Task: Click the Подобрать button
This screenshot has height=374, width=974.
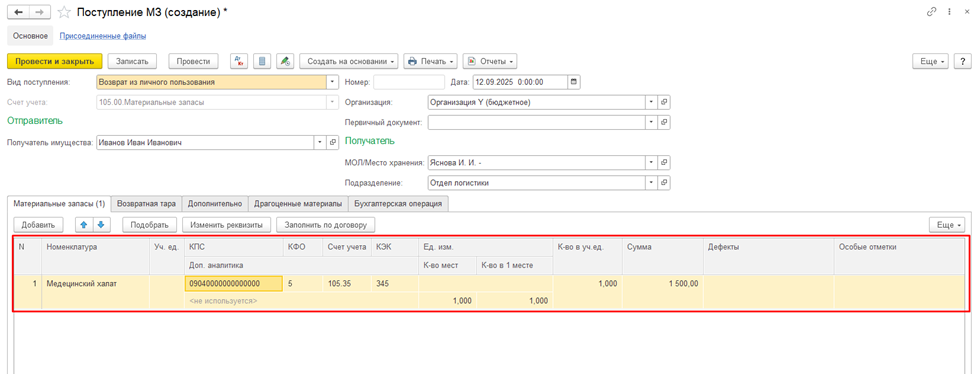Action: click(150, 224)
